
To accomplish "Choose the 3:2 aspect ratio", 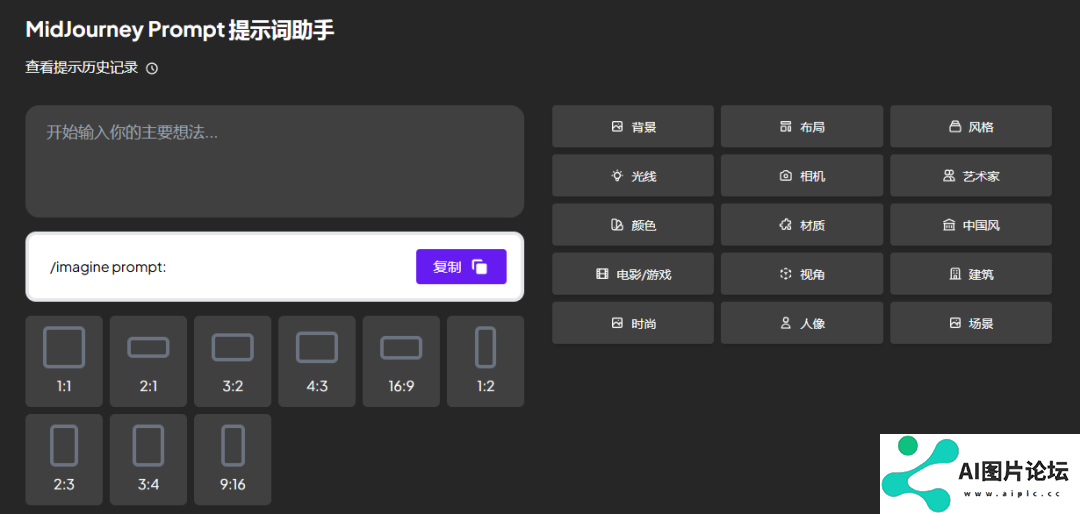I will pyautogui.click(x=233, y=361).
